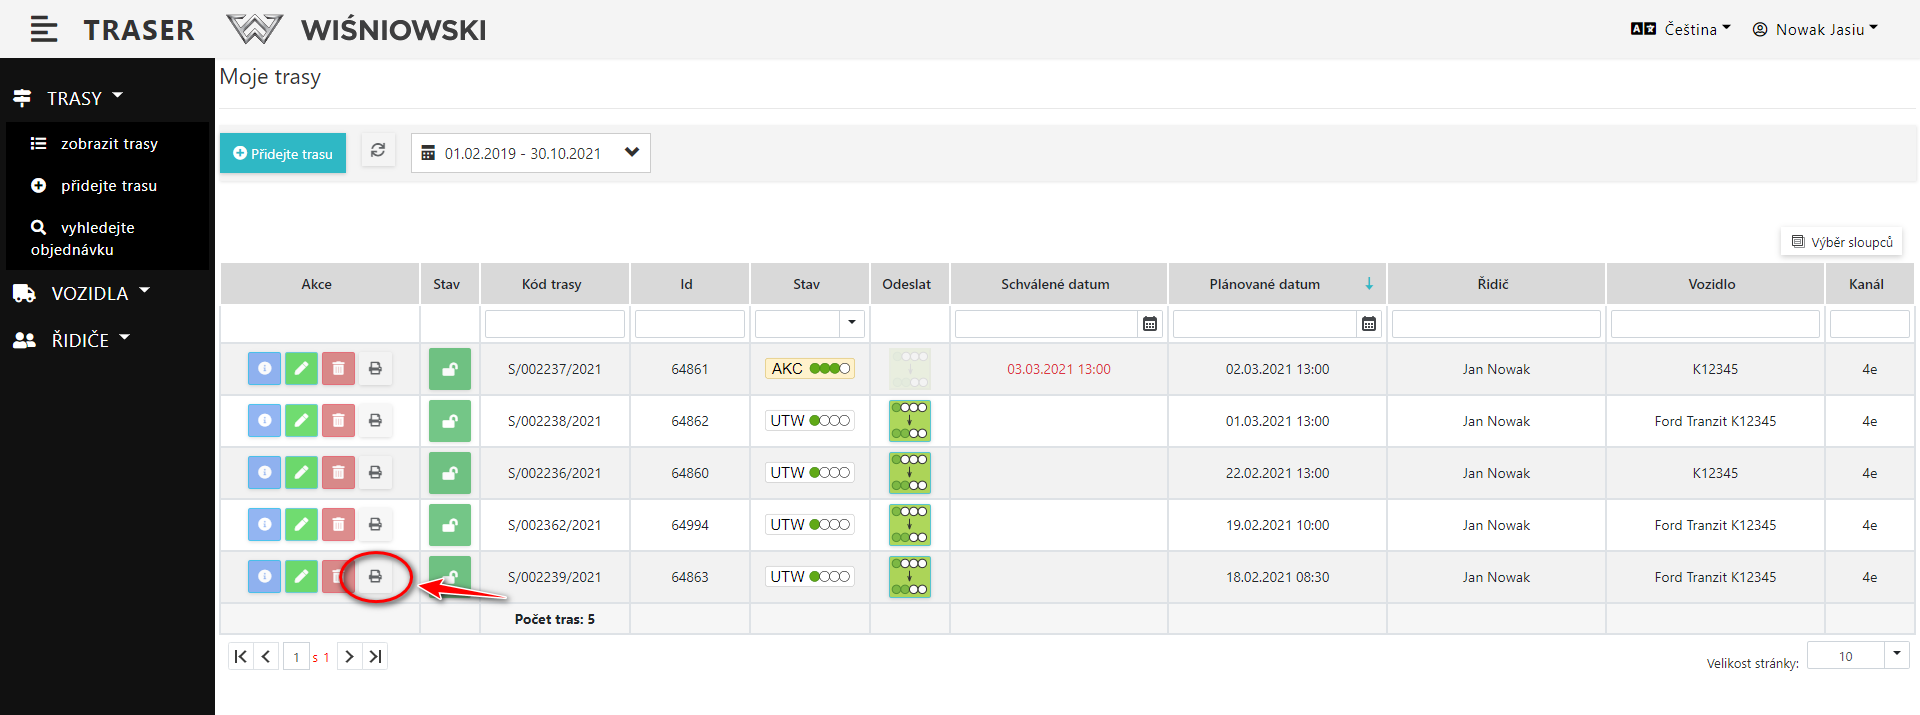Delete route S/002236/2021 using trash icon
Screen dimensions: 1920x715
[338, 473]
